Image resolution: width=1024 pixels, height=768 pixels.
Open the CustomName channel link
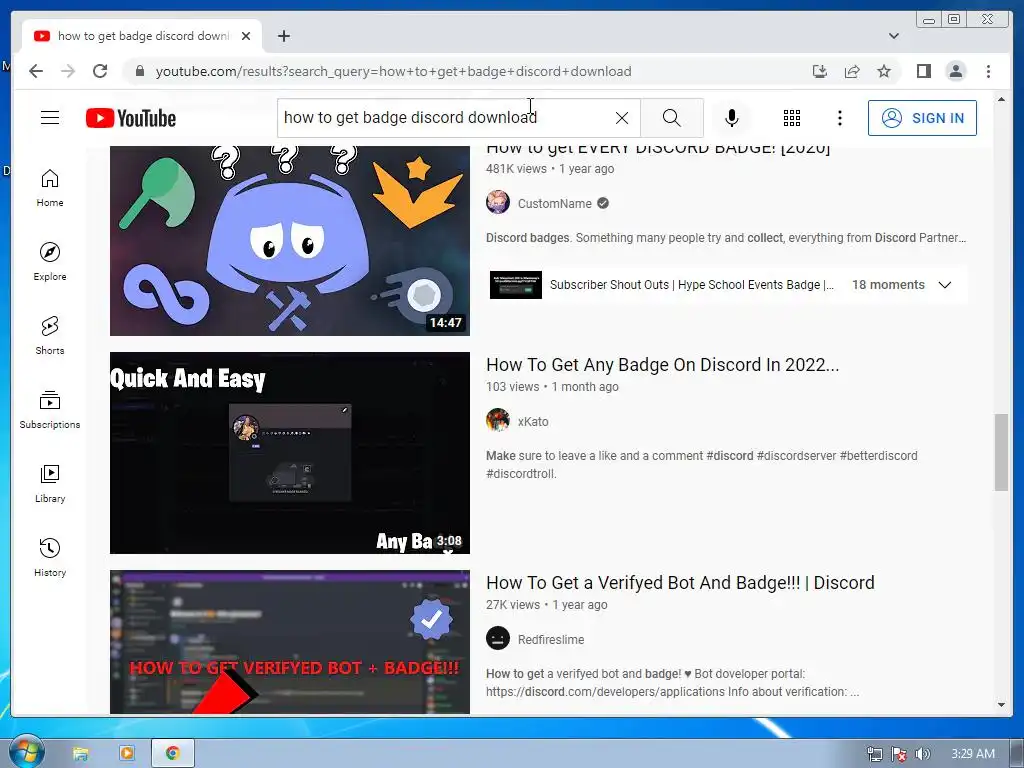click(554, 204)
